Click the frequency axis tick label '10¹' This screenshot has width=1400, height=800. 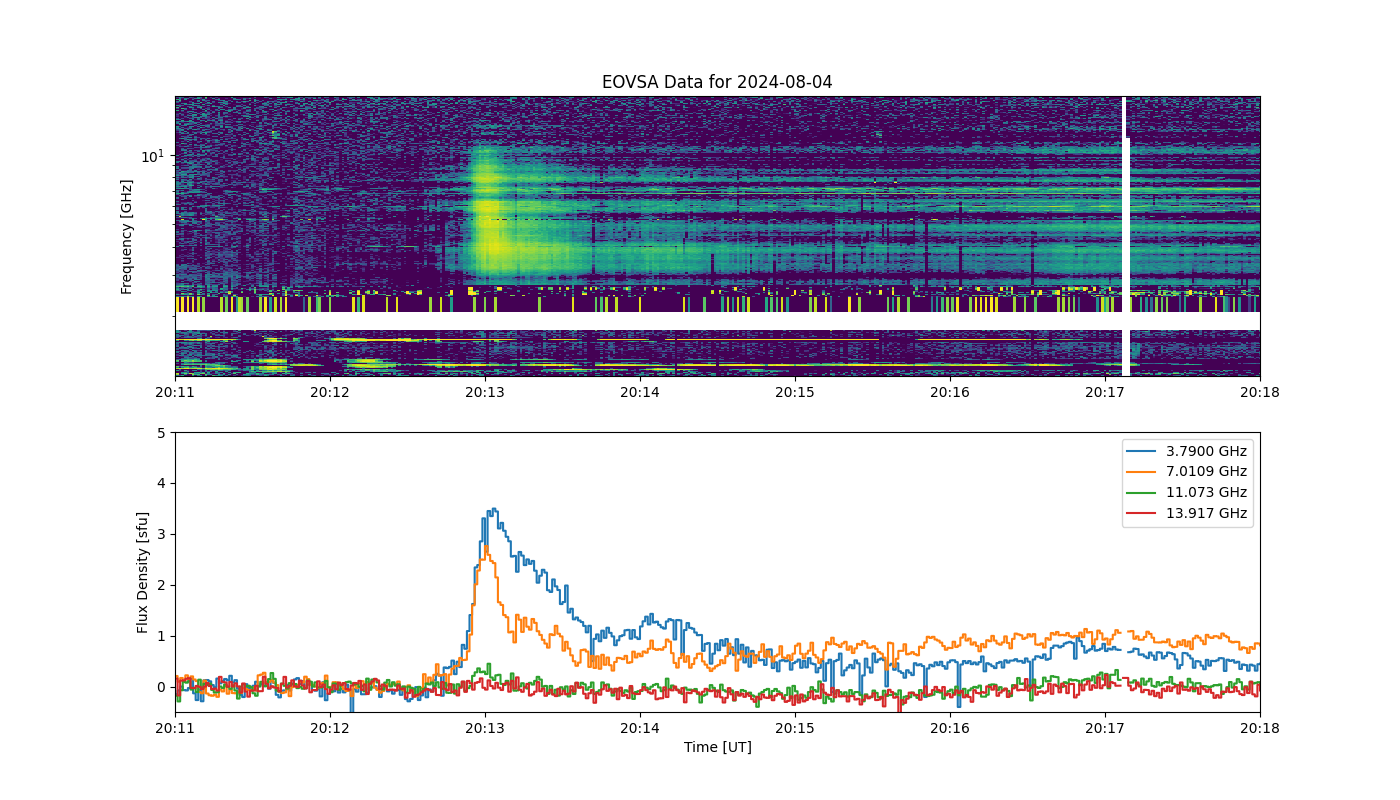[152, 156]
